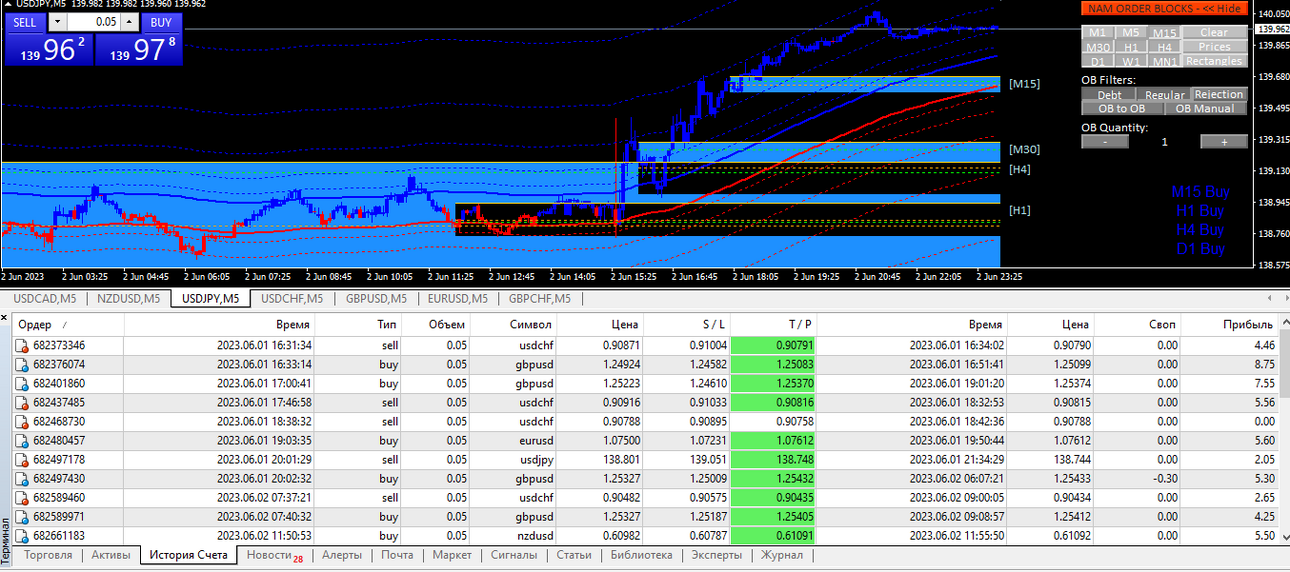Click order icon for 682480457 row
Image resolution: width=1290 pixels, height=572 pixels.
pos(22,440)
